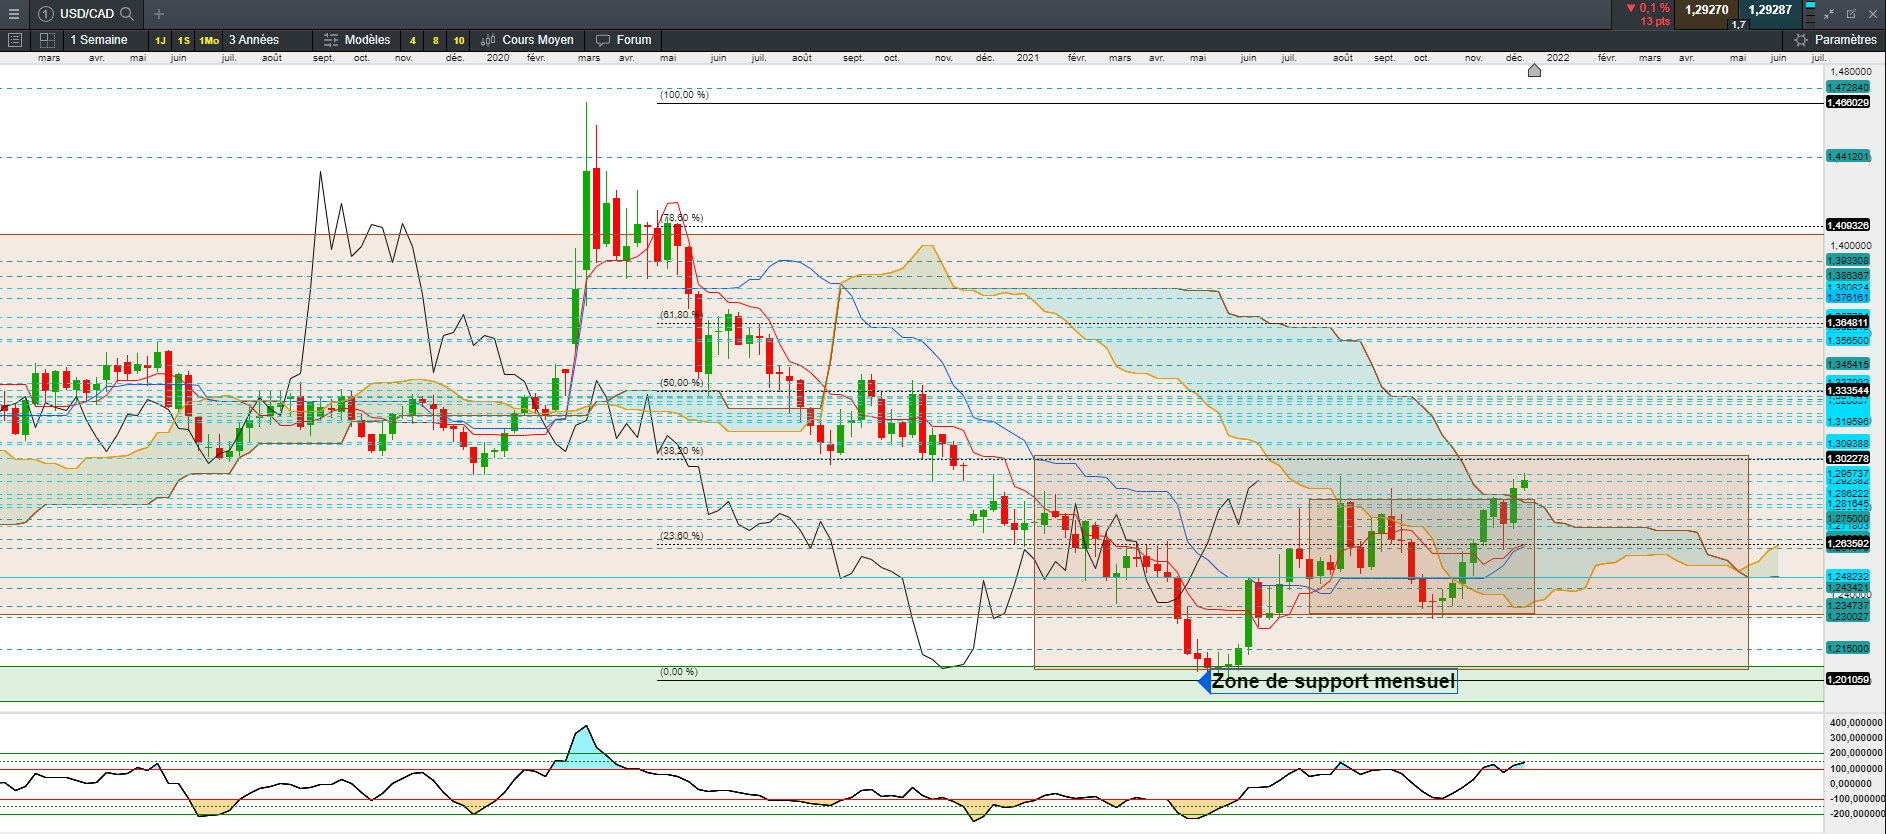1886x834 pixels.
Task: Open the chart layout grid icon
Action: 47,40
